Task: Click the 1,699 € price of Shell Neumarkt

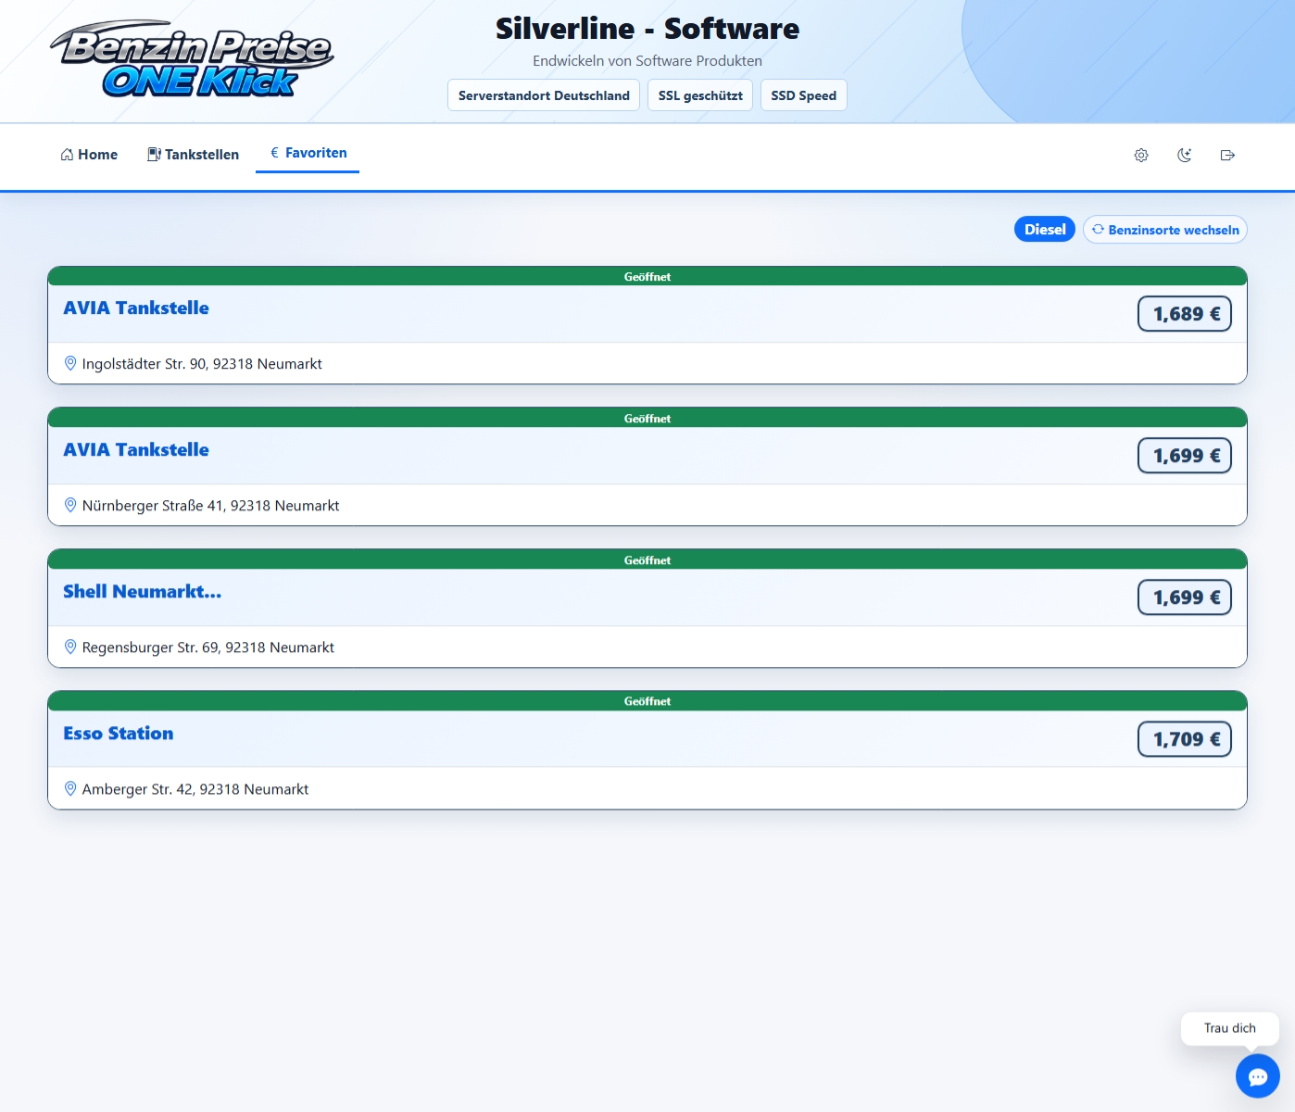Action: pos(1185,598)
